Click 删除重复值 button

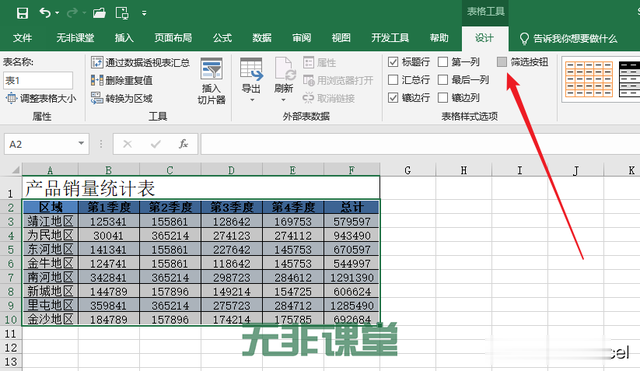[122, 80]
